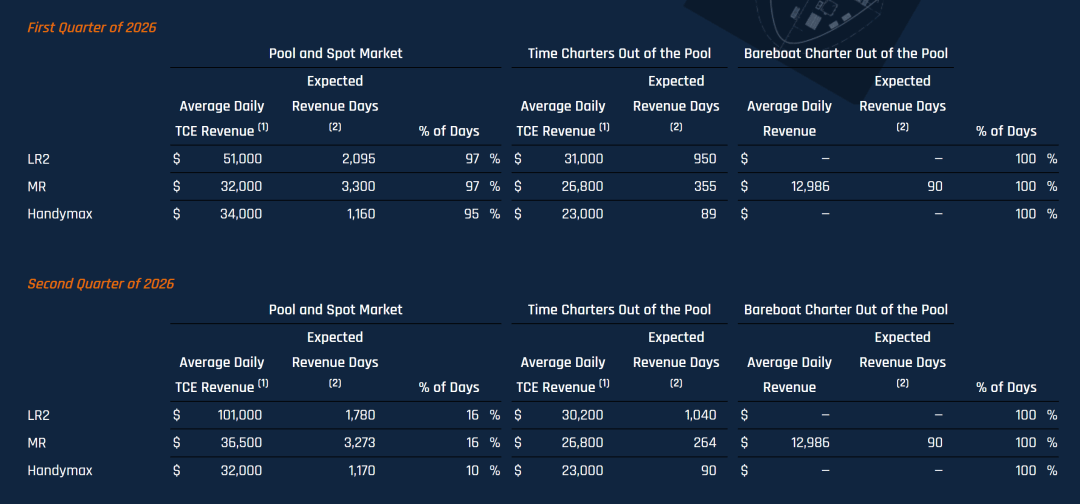Click the 36,500 MR pool revenue value
Screen dimensions: 1080x504
240,442
